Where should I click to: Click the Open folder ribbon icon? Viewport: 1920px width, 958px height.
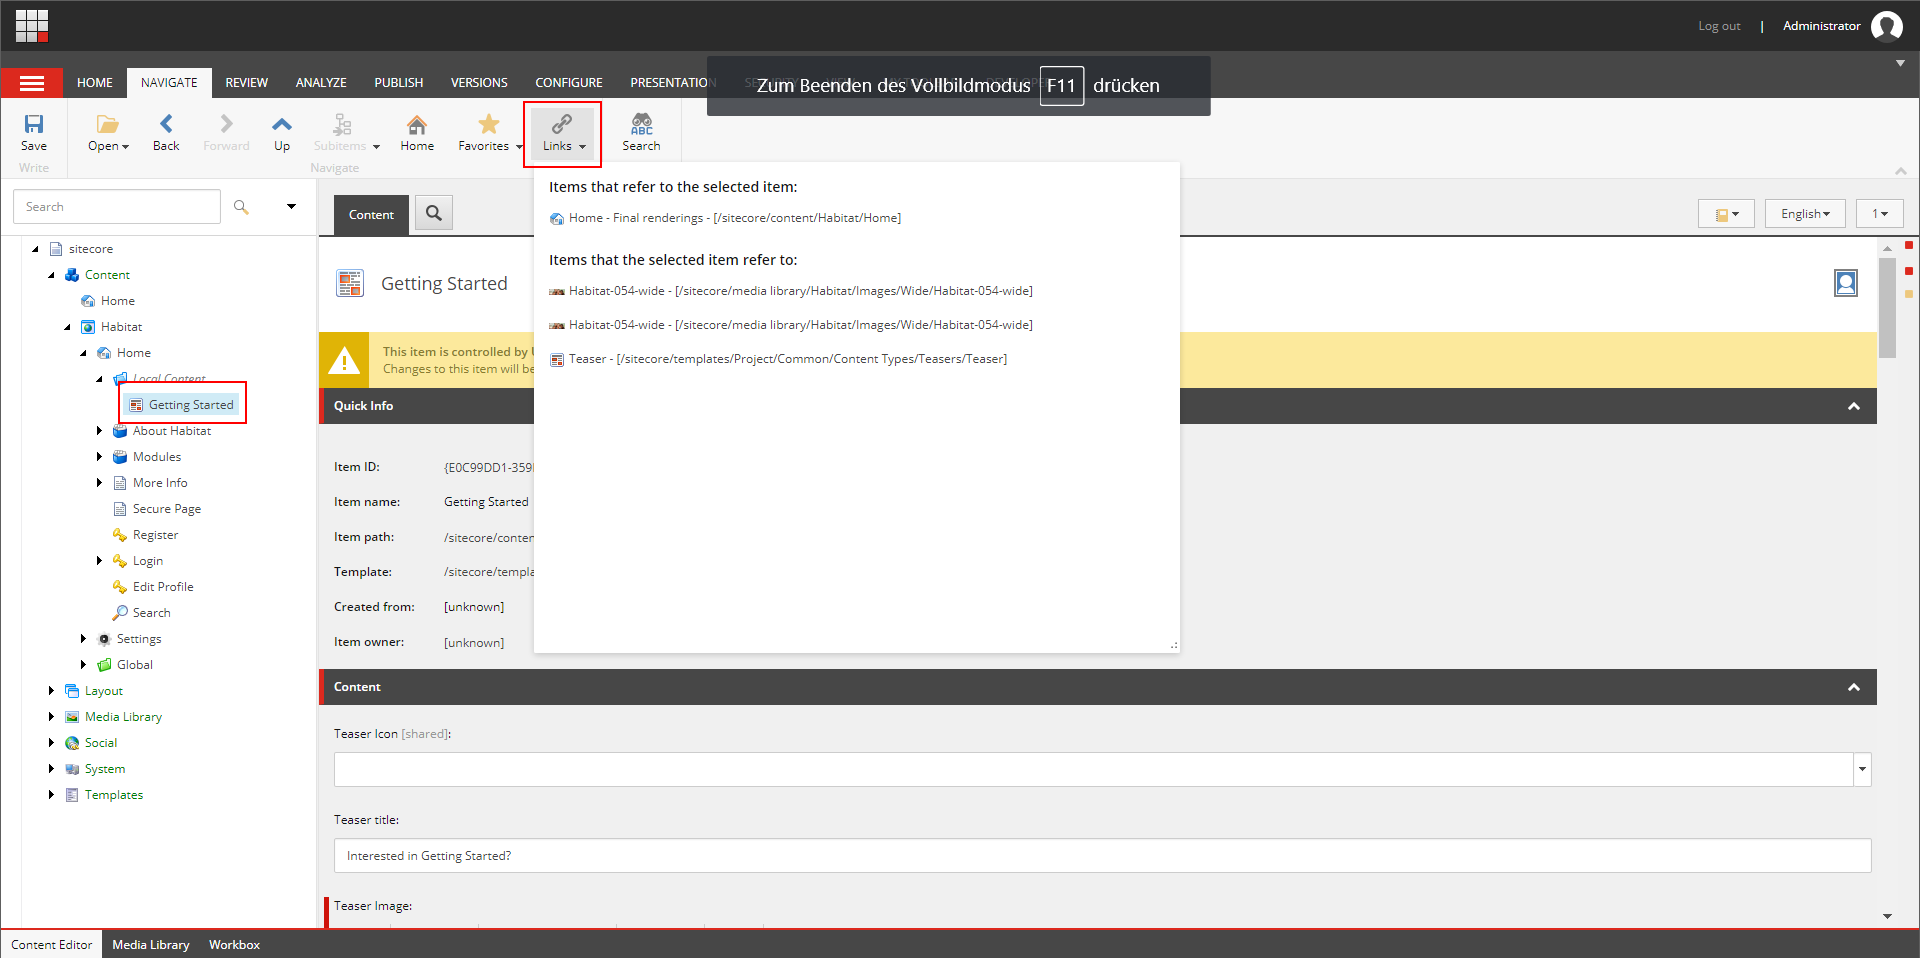point(107,124)
